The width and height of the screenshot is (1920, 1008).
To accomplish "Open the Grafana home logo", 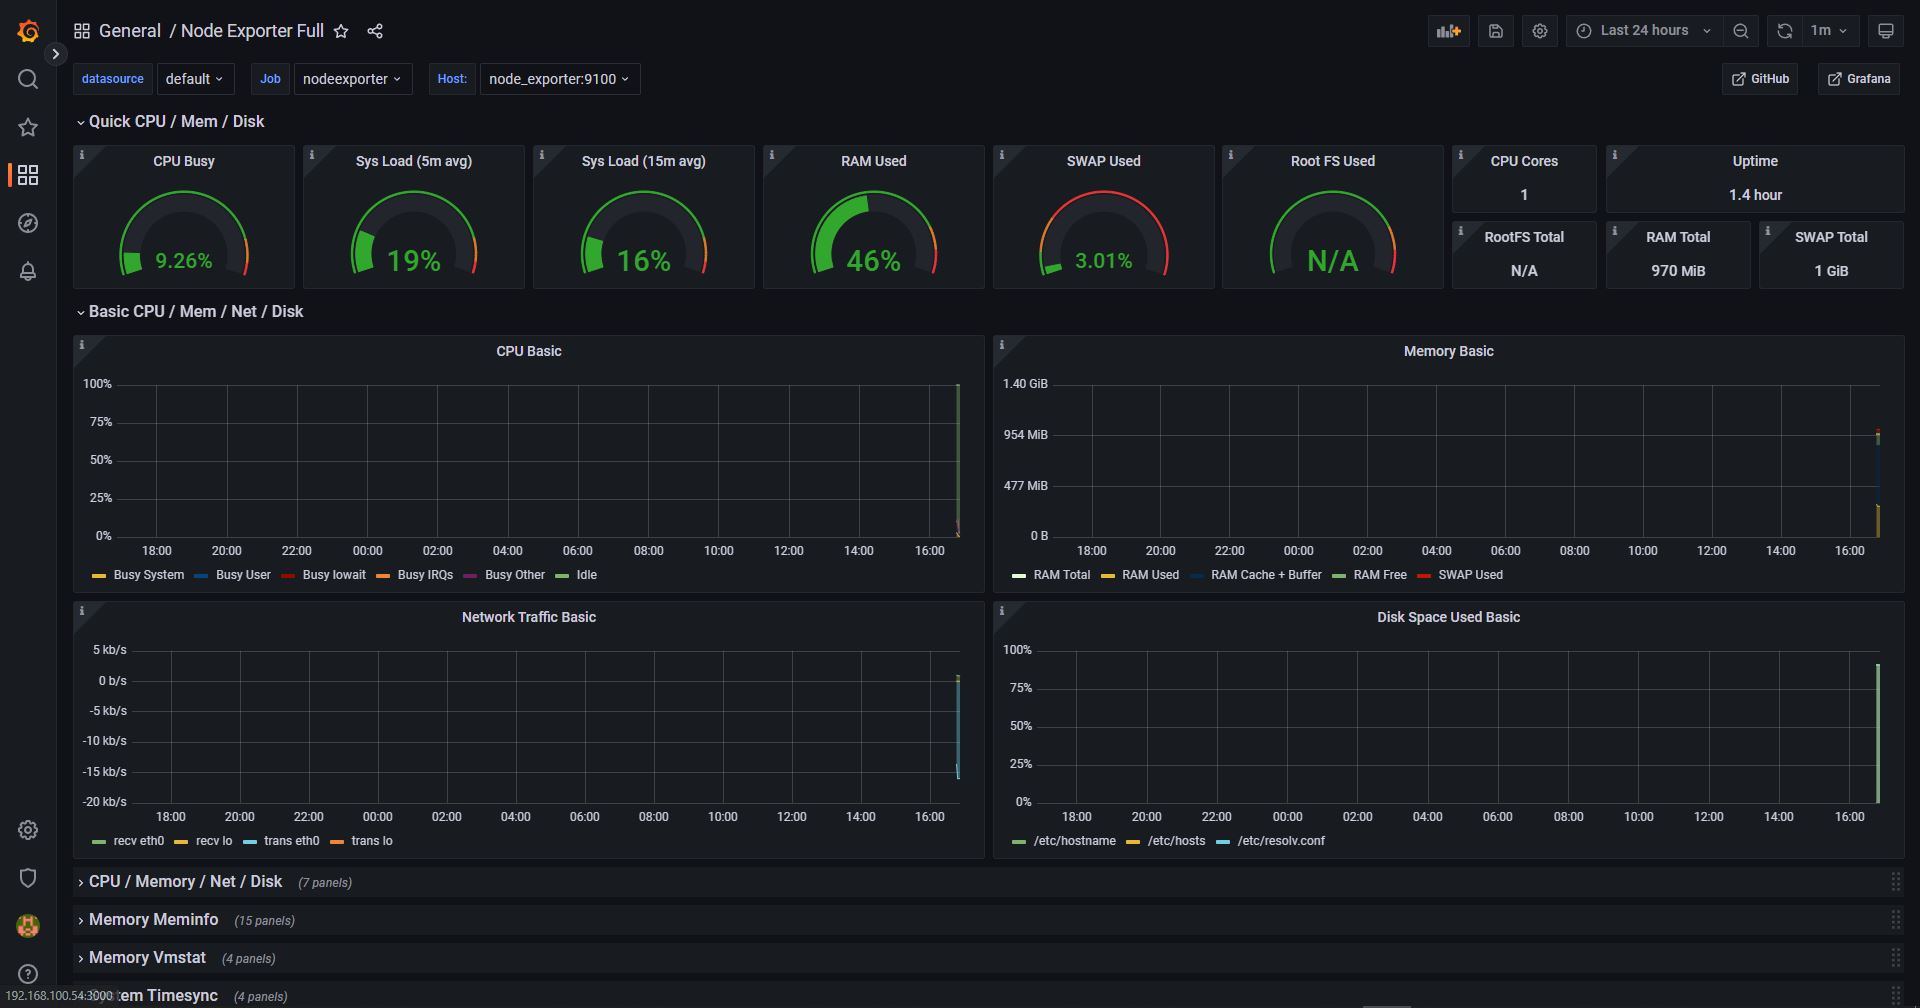I will click(x=28, y=31).
